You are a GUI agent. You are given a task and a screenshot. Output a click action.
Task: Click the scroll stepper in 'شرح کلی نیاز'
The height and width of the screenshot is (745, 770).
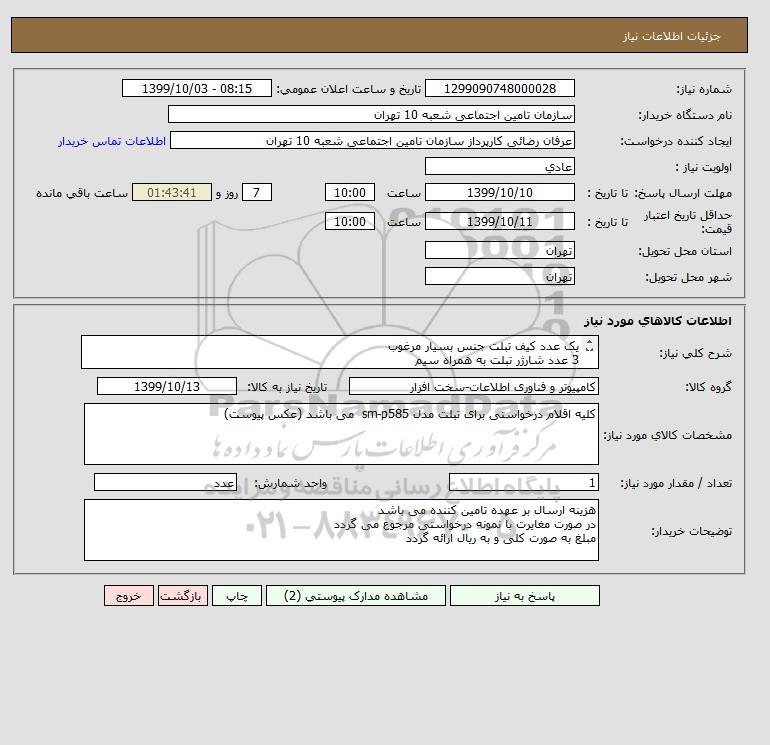pyautogui.click(x=590, y=346)
